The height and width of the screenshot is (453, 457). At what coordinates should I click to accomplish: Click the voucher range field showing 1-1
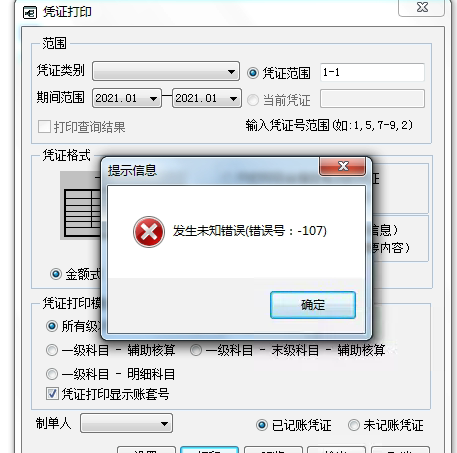(x=372, y=72)
